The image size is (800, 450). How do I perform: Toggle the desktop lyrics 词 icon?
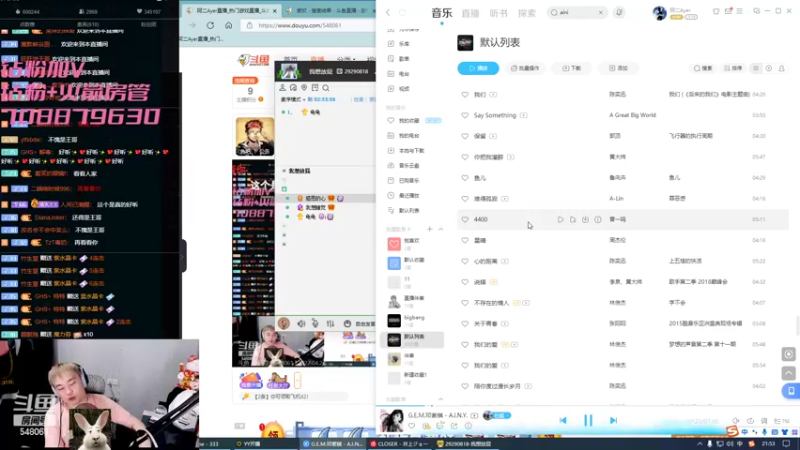pyautogui.click(x=764, y=421)
